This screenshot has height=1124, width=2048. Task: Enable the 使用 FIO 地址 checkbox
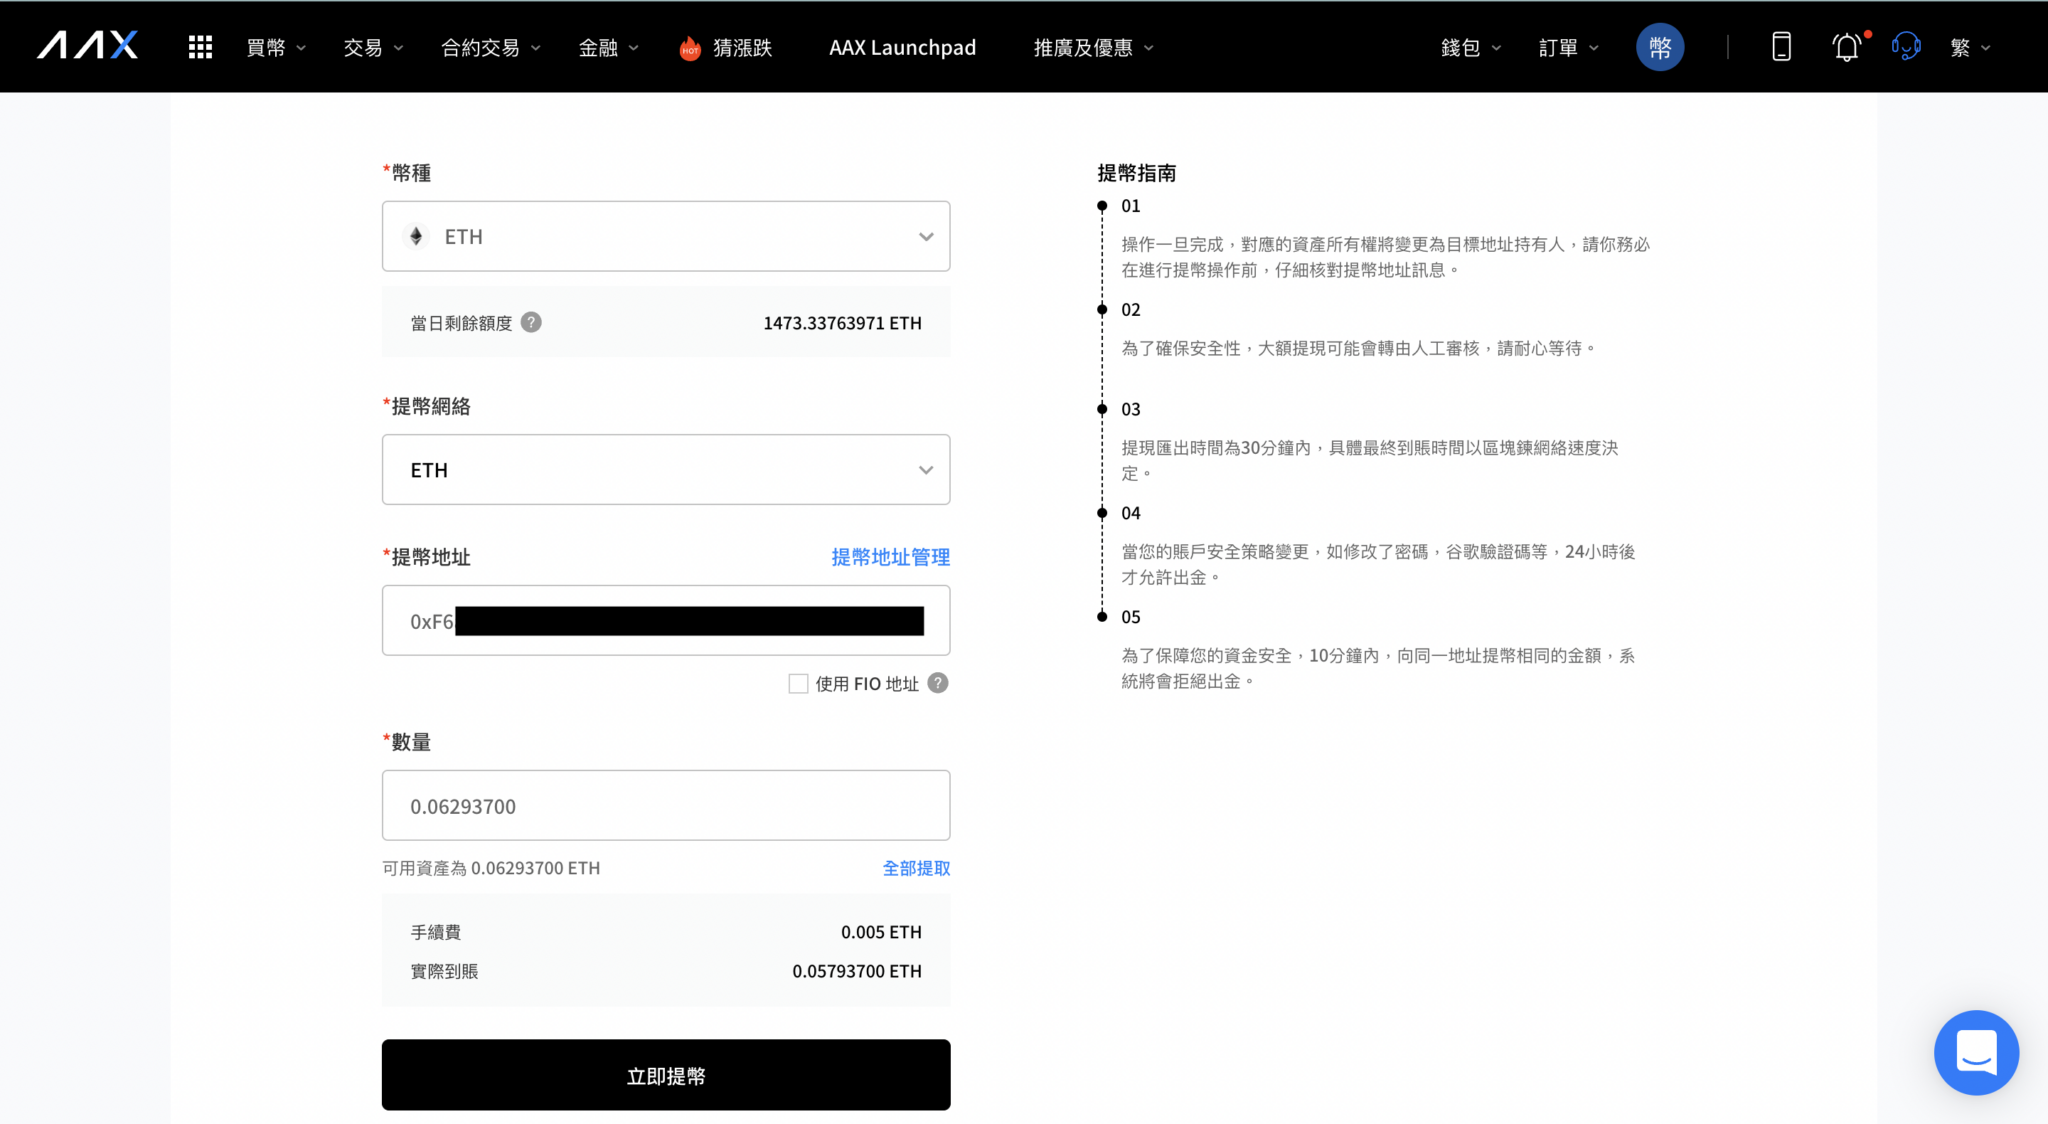tap(798, 683)
